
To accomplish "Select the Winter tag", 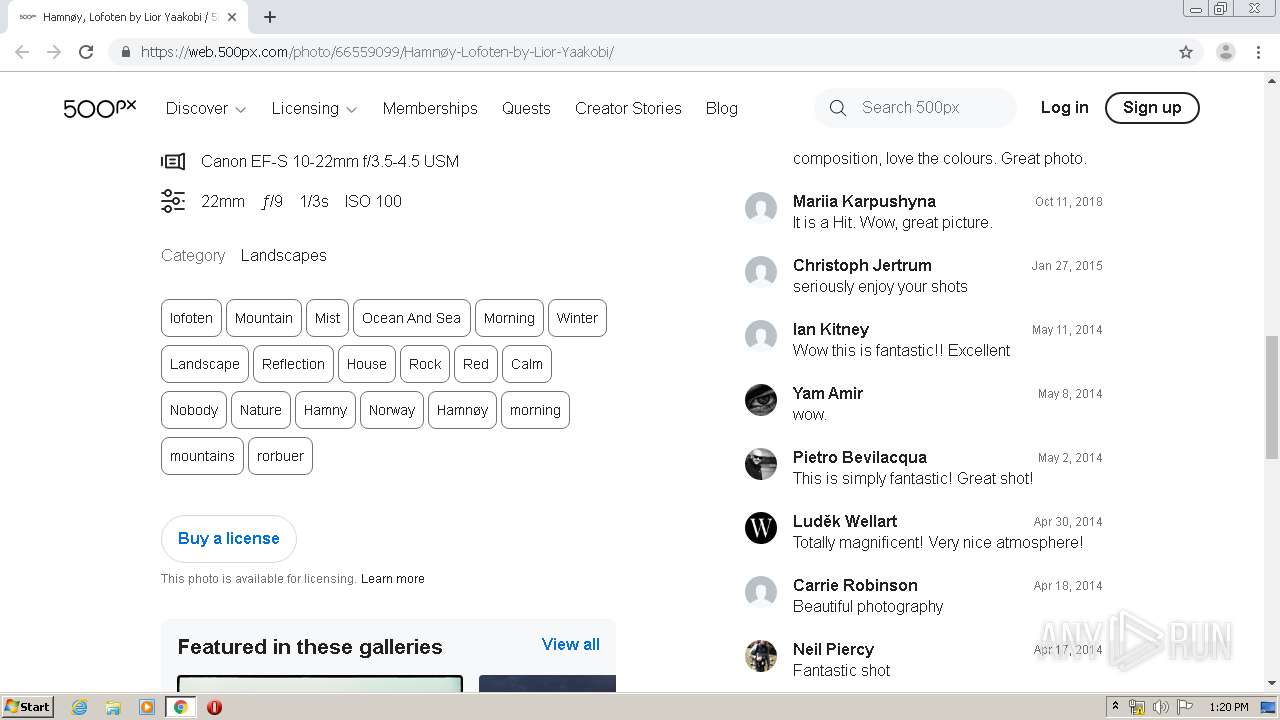I will tap(577, 318).
